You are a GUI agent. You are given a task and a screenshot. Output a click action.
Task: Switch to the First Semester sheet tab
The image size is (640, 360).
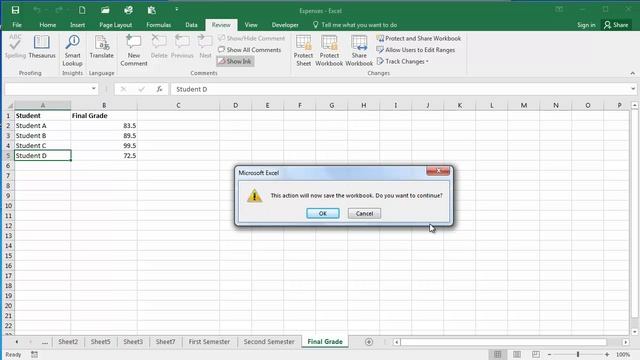[209, 342]
